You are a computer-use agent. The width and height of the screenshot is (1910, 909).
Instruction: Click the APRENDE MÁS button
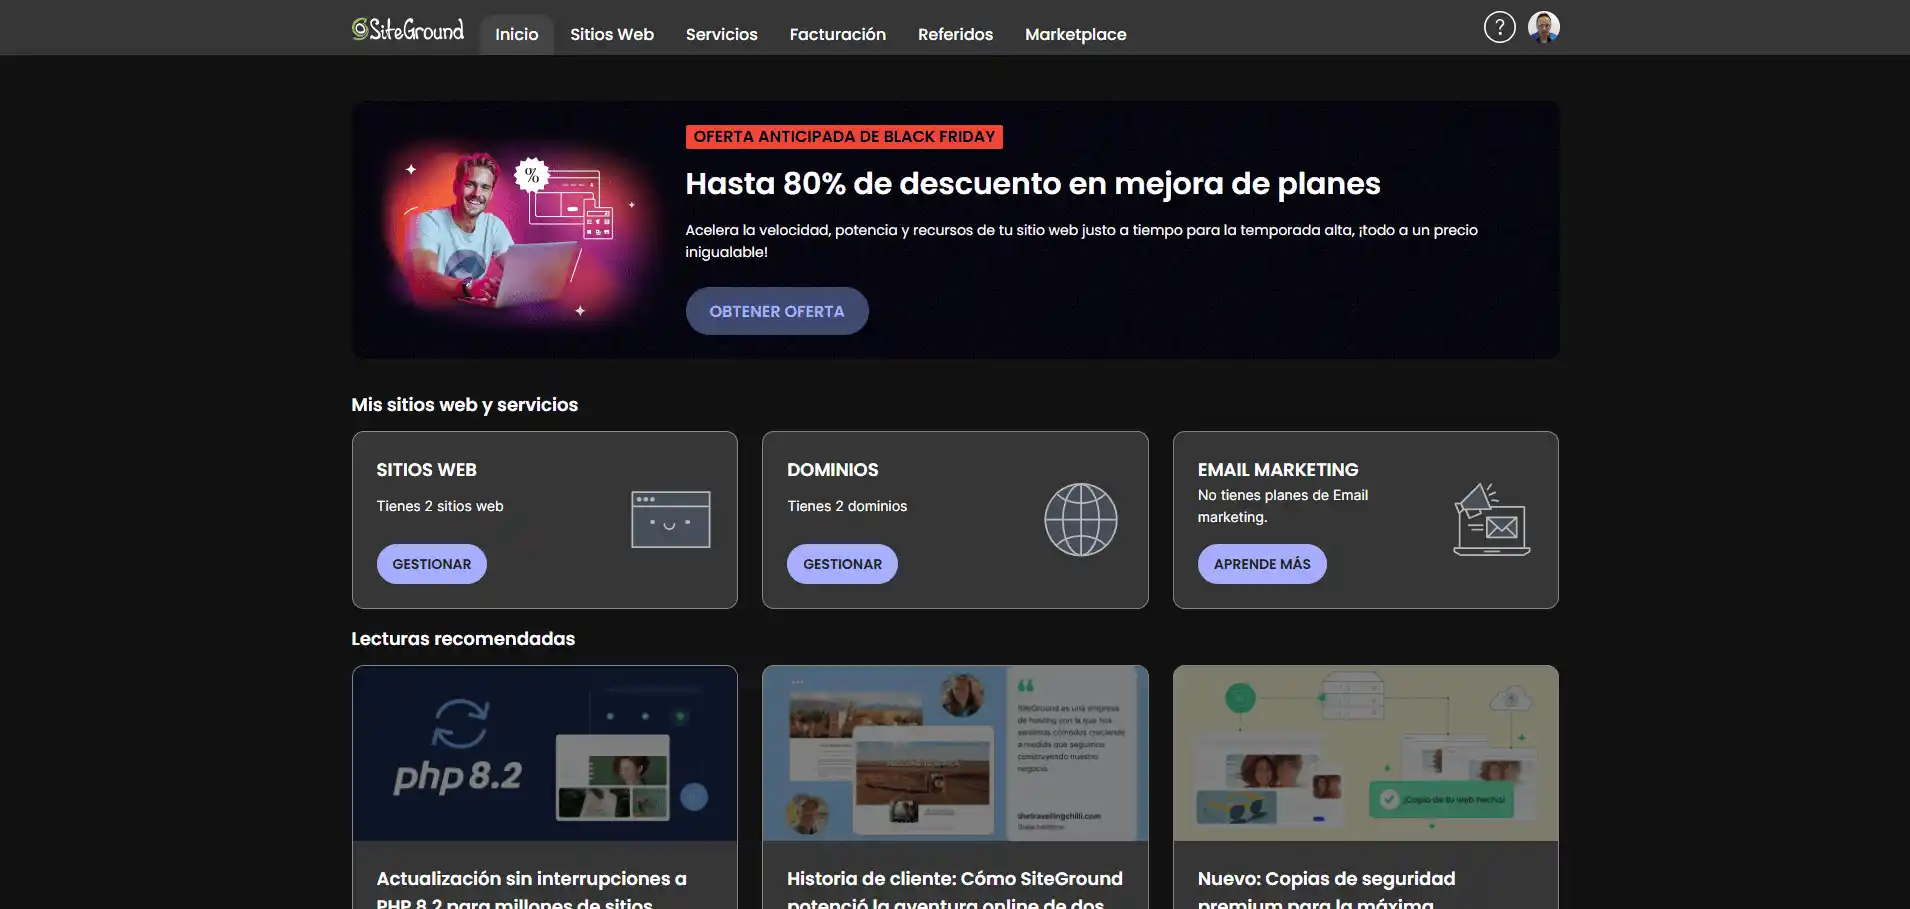tap(1262, 564)
